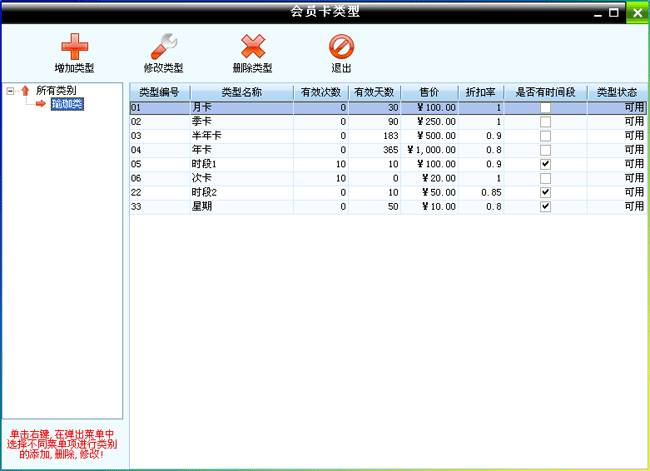Sort by the 售价 column header
650x471 pixels.
coord(430,92)
